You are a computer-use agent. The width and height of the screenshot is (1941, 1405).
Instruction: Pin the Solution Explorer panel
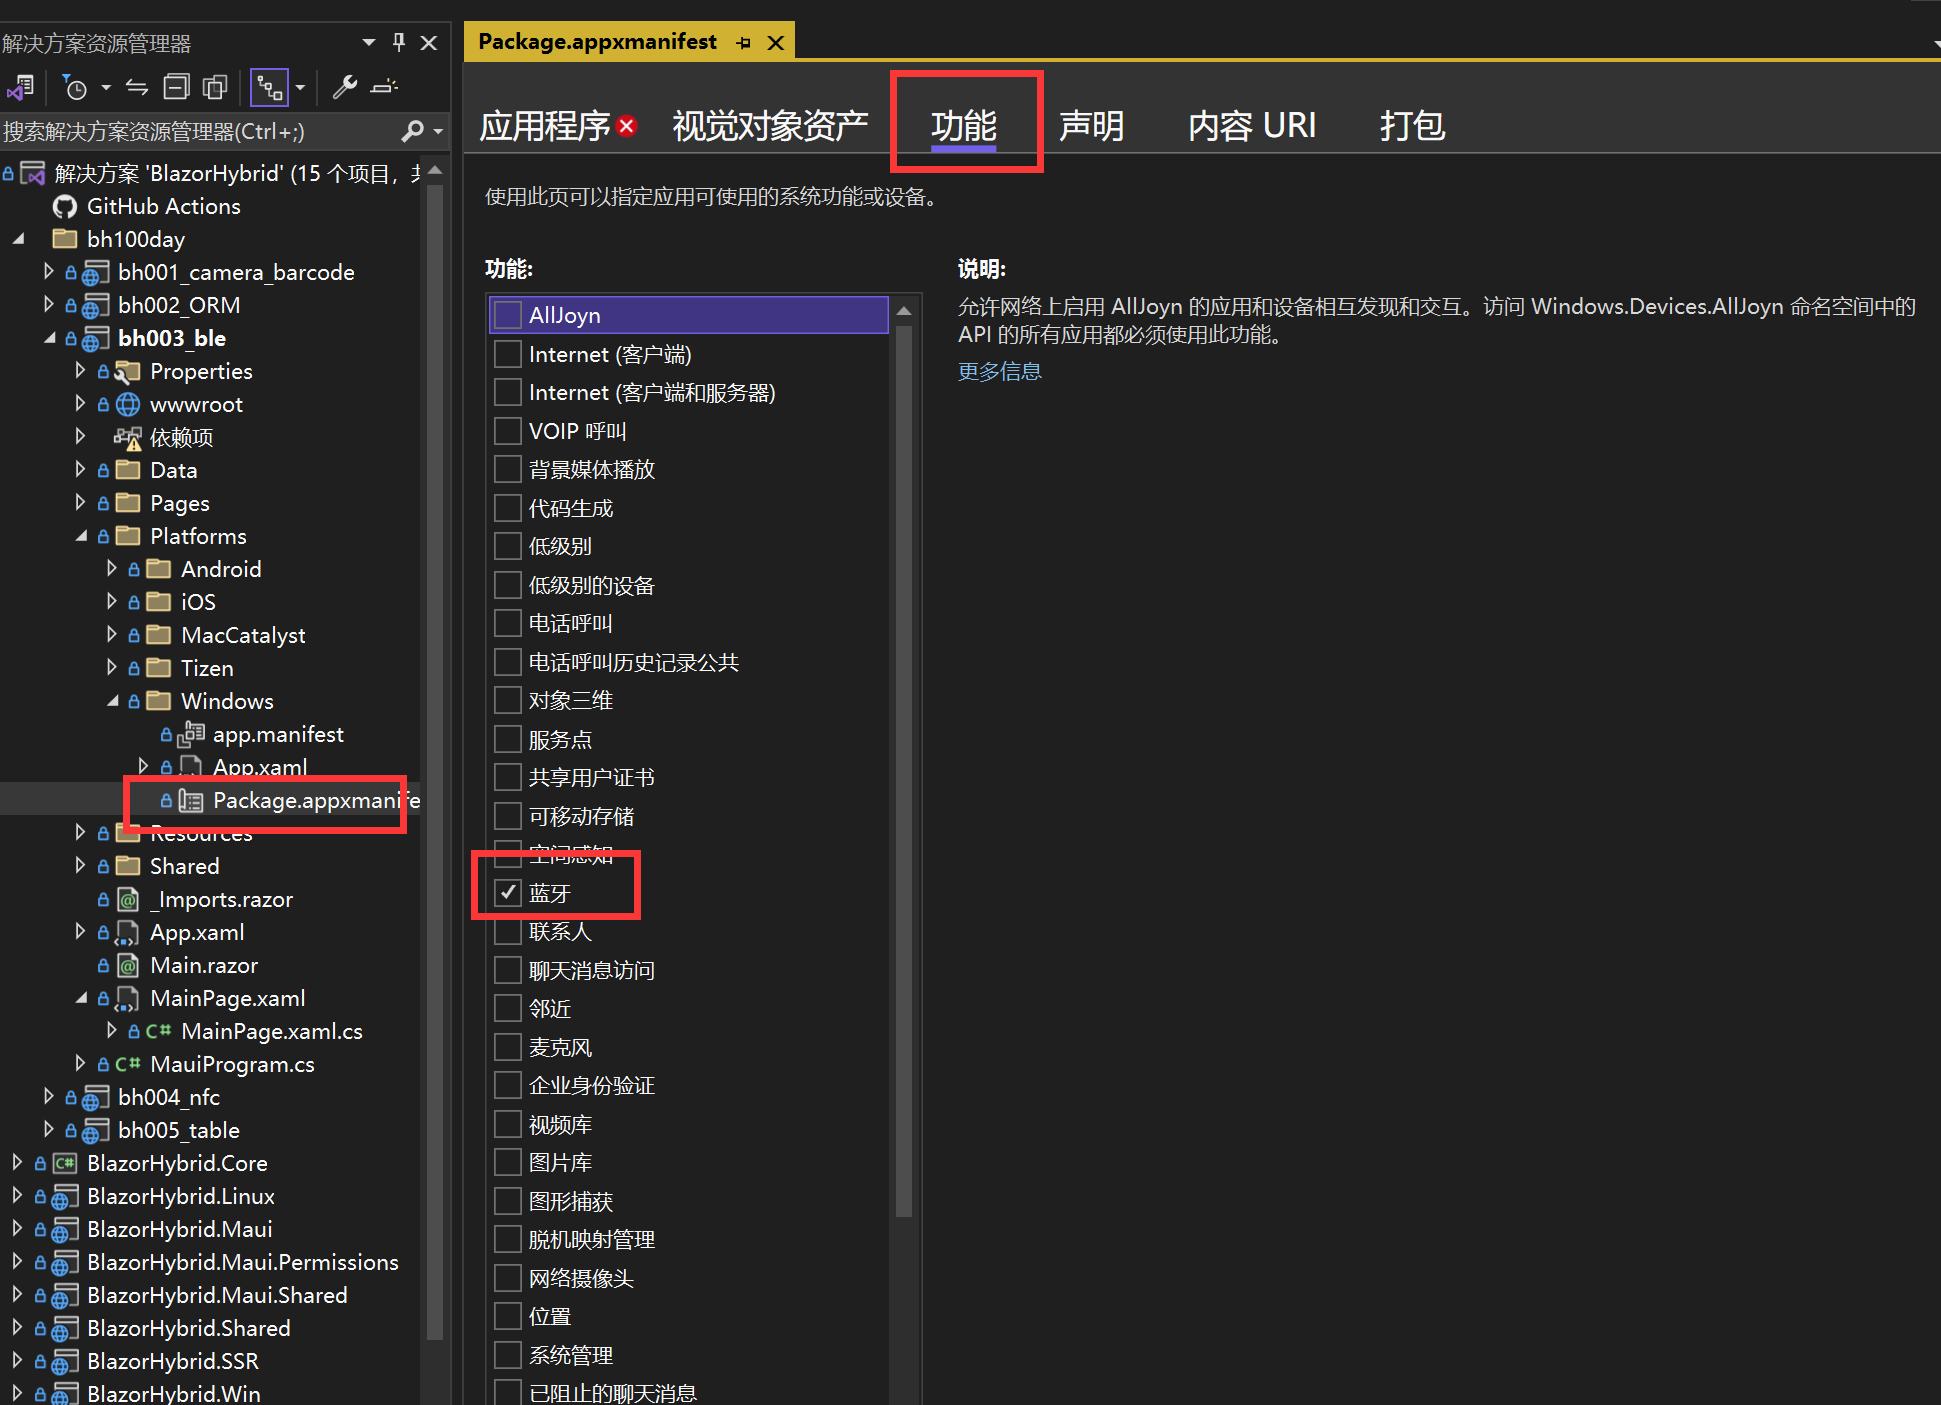(x=399, y=42)
